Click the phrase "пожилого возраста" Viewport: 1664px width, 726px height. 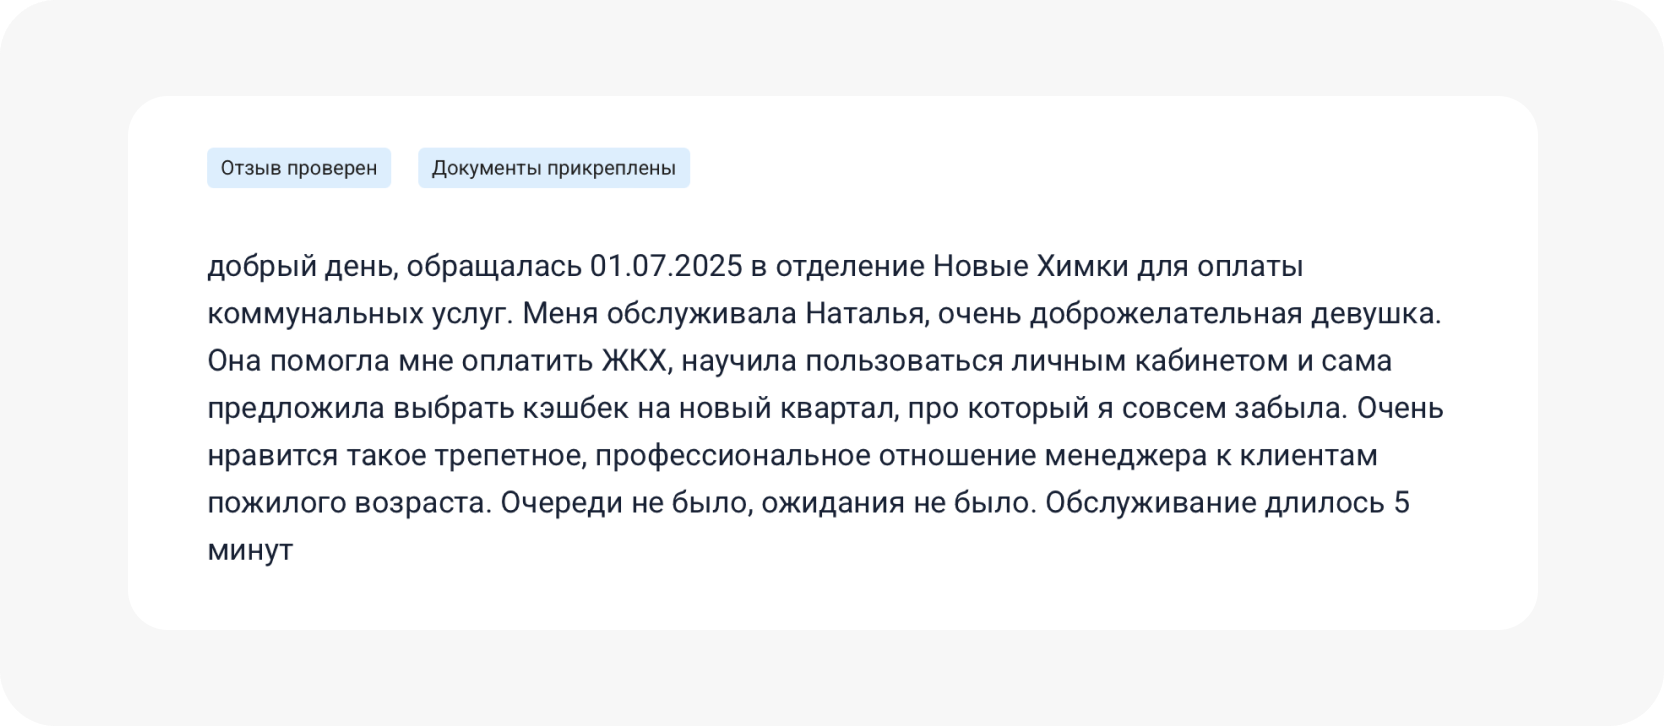pyautogui.click(x=349, y=502)
